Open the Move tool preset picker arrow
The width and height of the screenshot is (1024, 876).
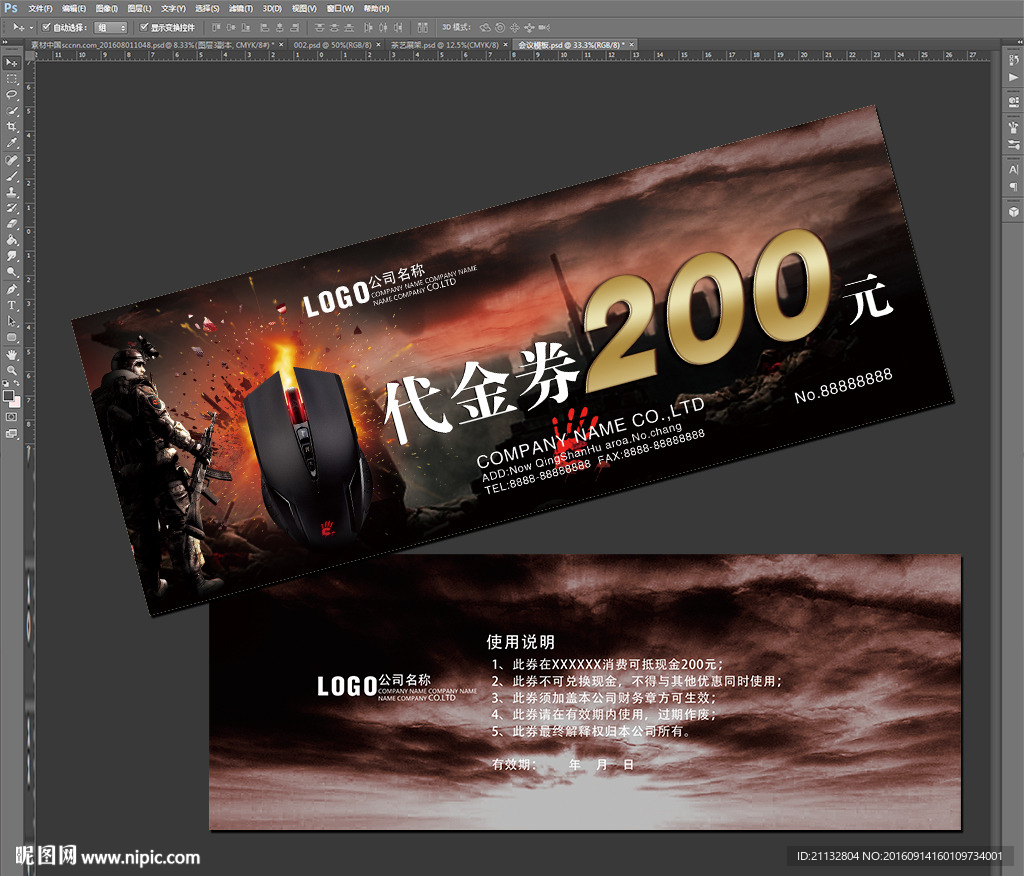31,27
